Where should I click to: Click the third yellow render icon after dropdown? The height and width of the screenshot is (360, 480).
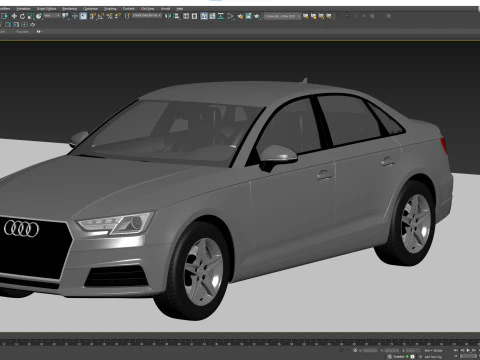(x=321, y=16)
